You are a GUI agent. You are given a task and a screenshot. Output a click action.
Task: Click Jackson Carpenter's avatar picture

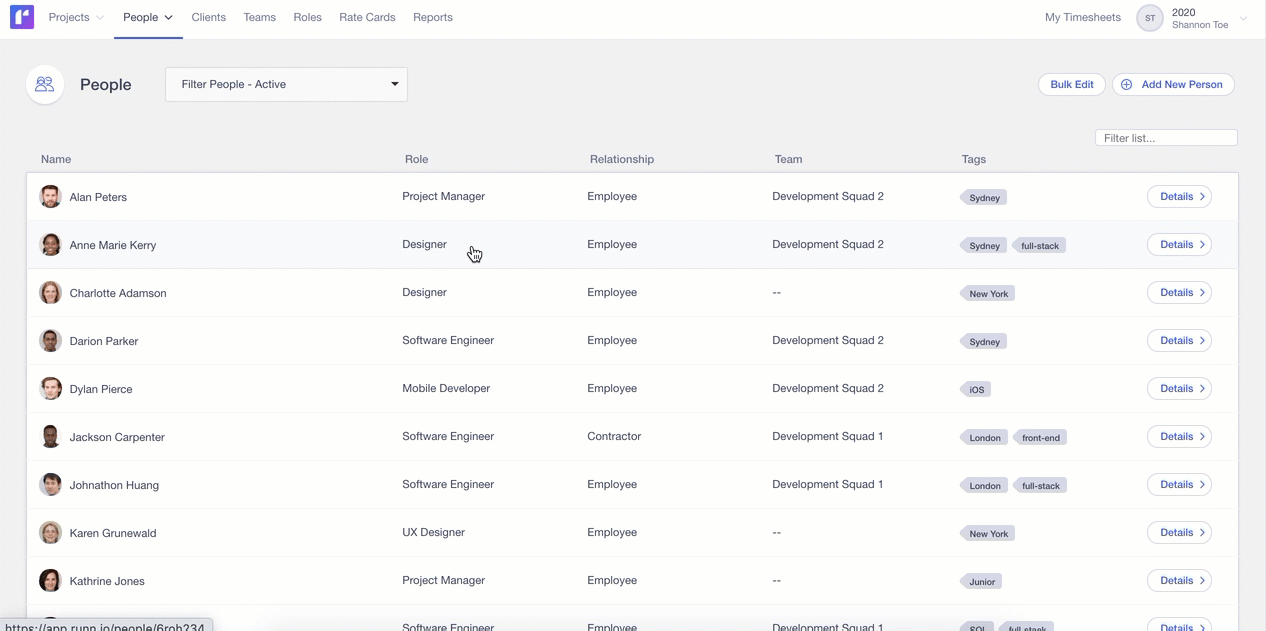pos(50,437)
